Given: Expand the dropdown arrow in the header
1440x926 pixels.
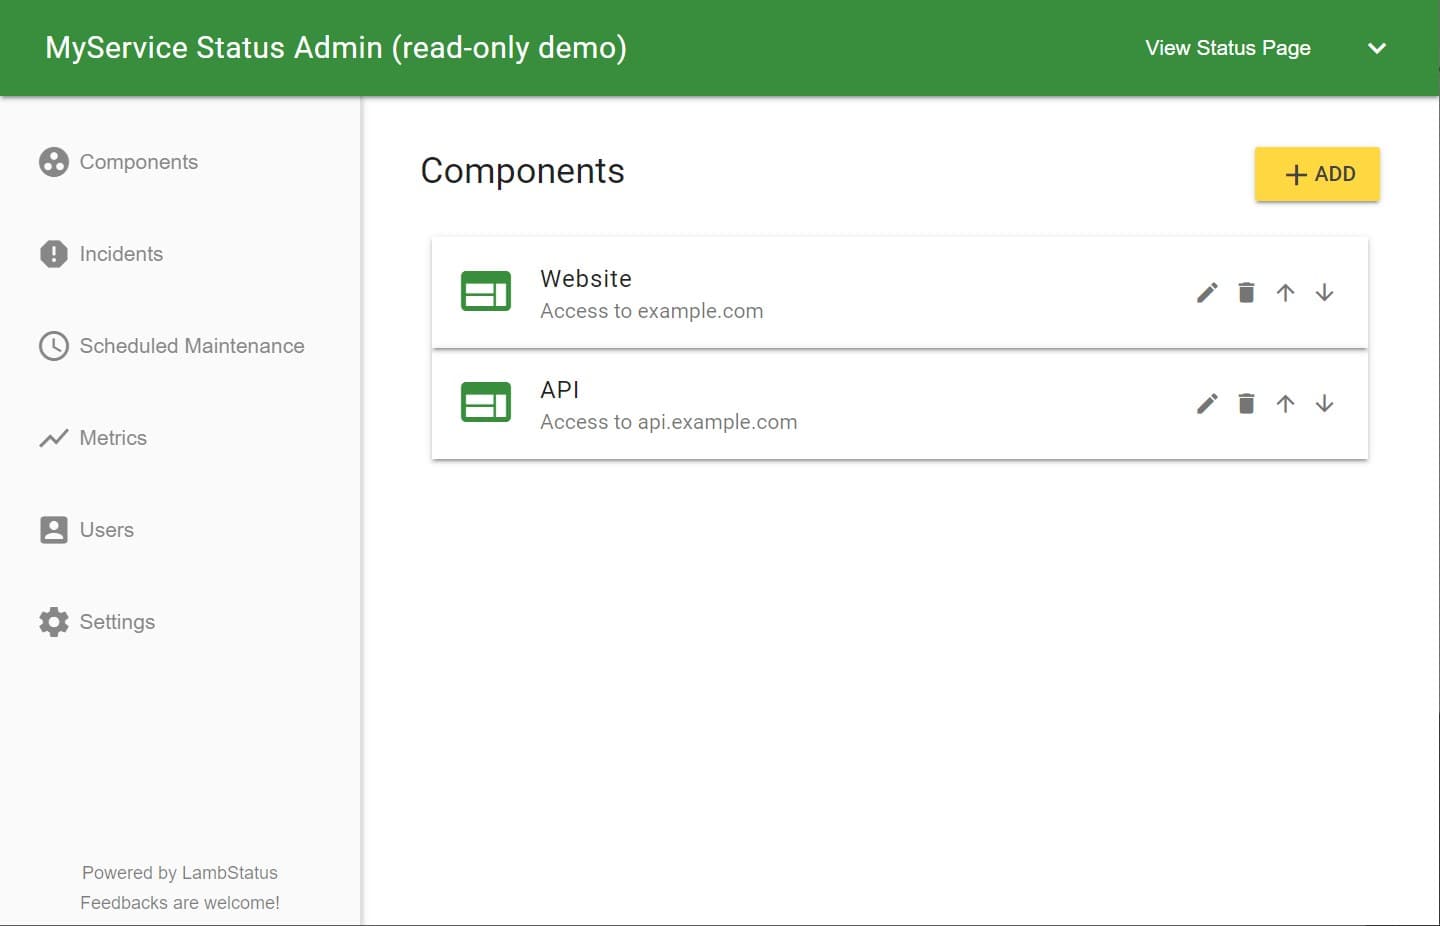Looking at the screenshot, I should 1377,48.
